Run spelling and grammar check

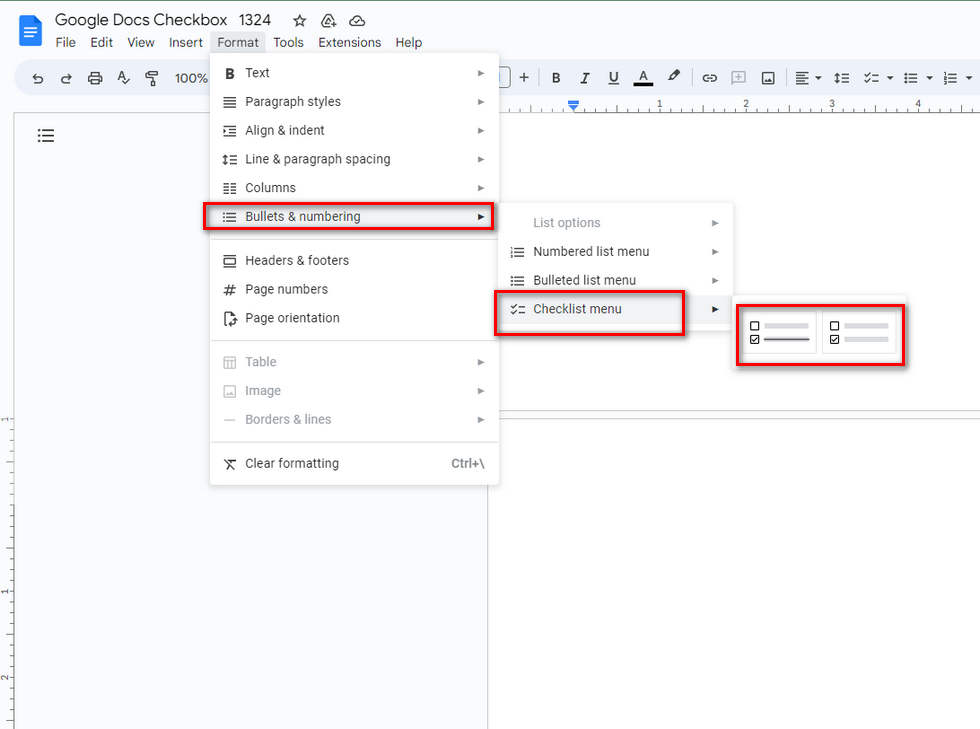coord(123,78)
